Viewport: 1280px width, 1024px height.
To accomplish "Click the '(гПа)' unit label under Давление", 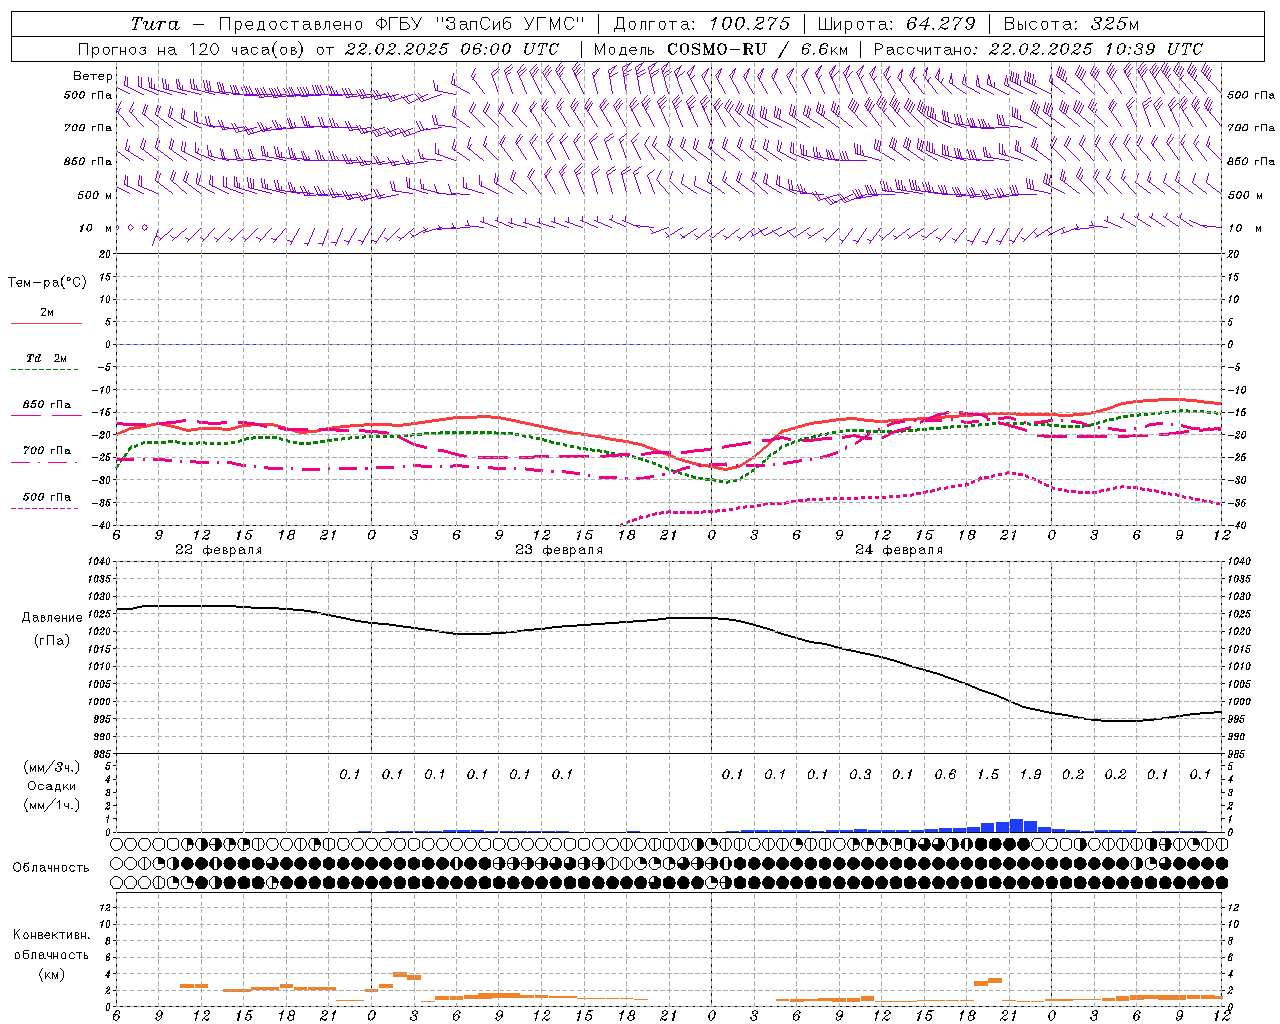I will (52, 640).
